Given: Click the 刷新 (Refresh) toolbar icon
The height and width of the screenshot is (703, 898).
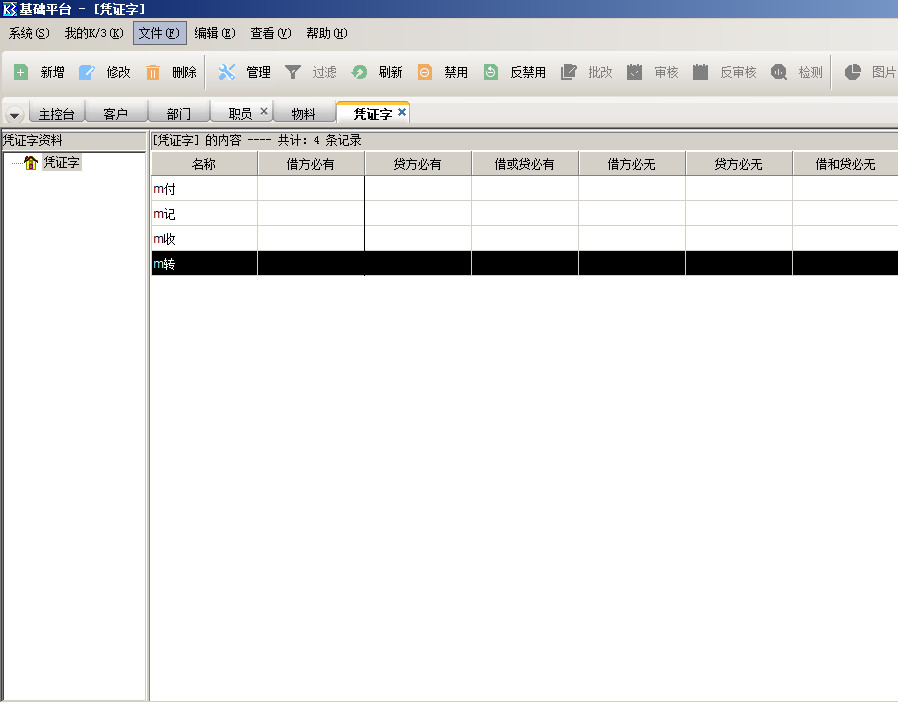Looking at the screenshot, I should coord(359,72).
